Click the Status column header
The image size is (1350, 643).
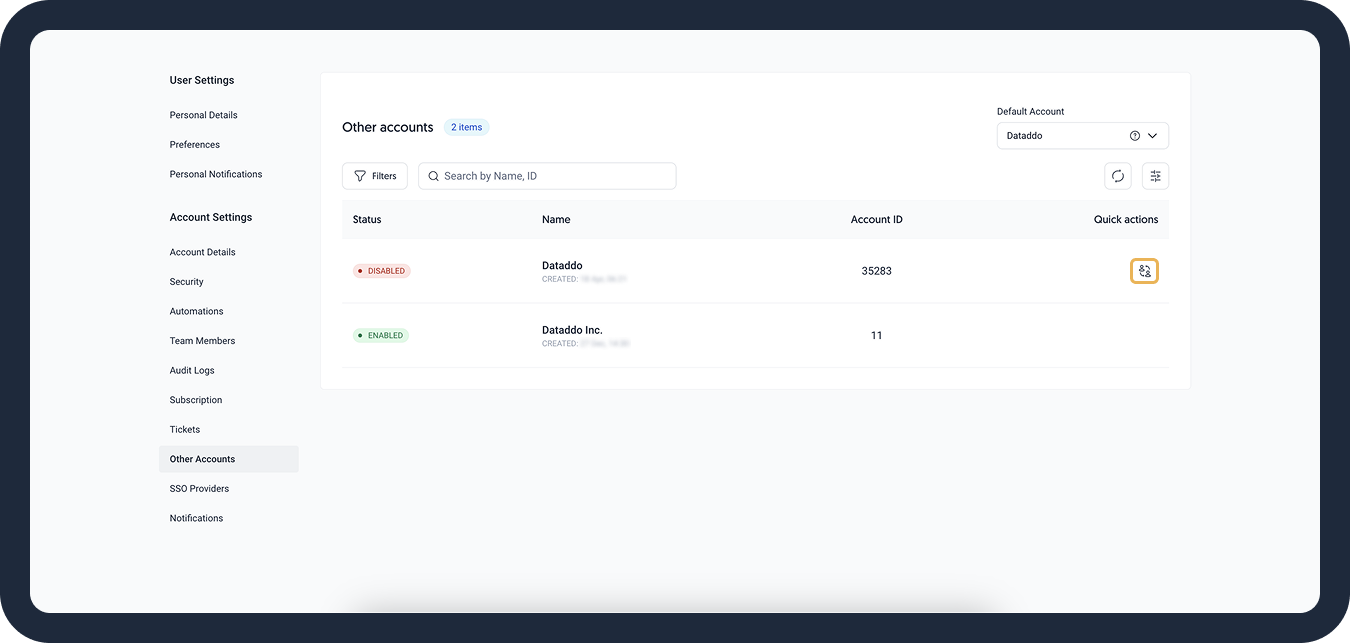coord(367,219)
